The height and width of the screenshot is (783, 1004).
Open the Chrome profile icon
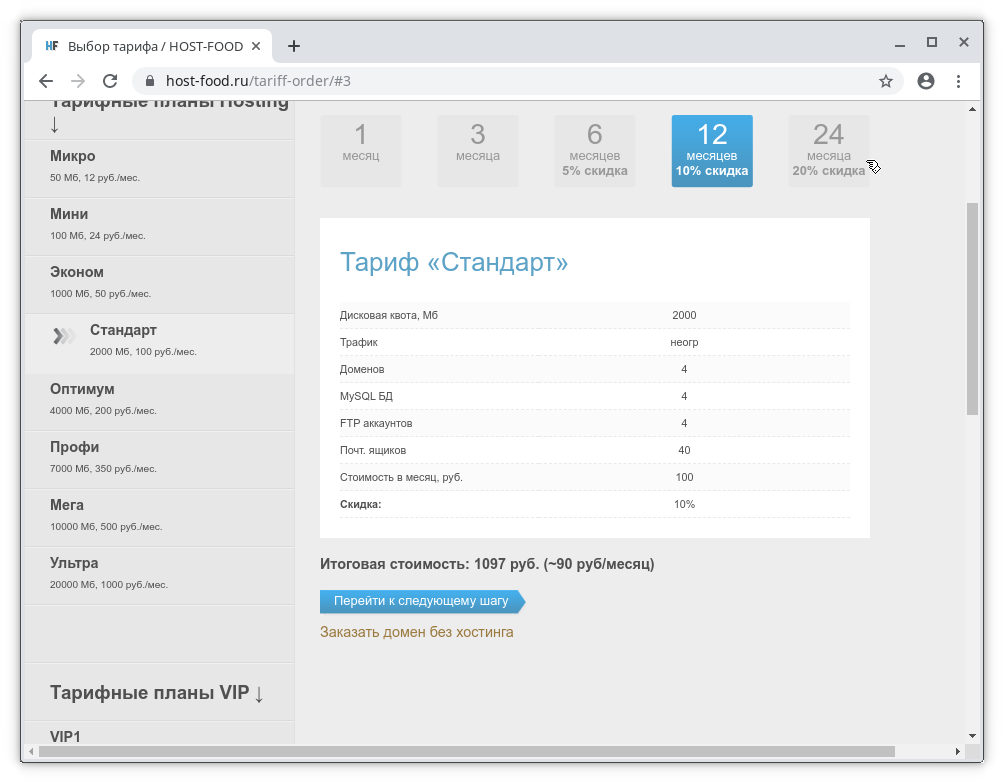click(926, 81)
